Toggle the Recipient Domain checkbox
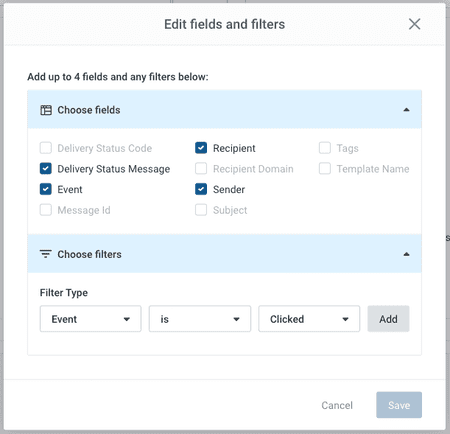 point(201,169)
